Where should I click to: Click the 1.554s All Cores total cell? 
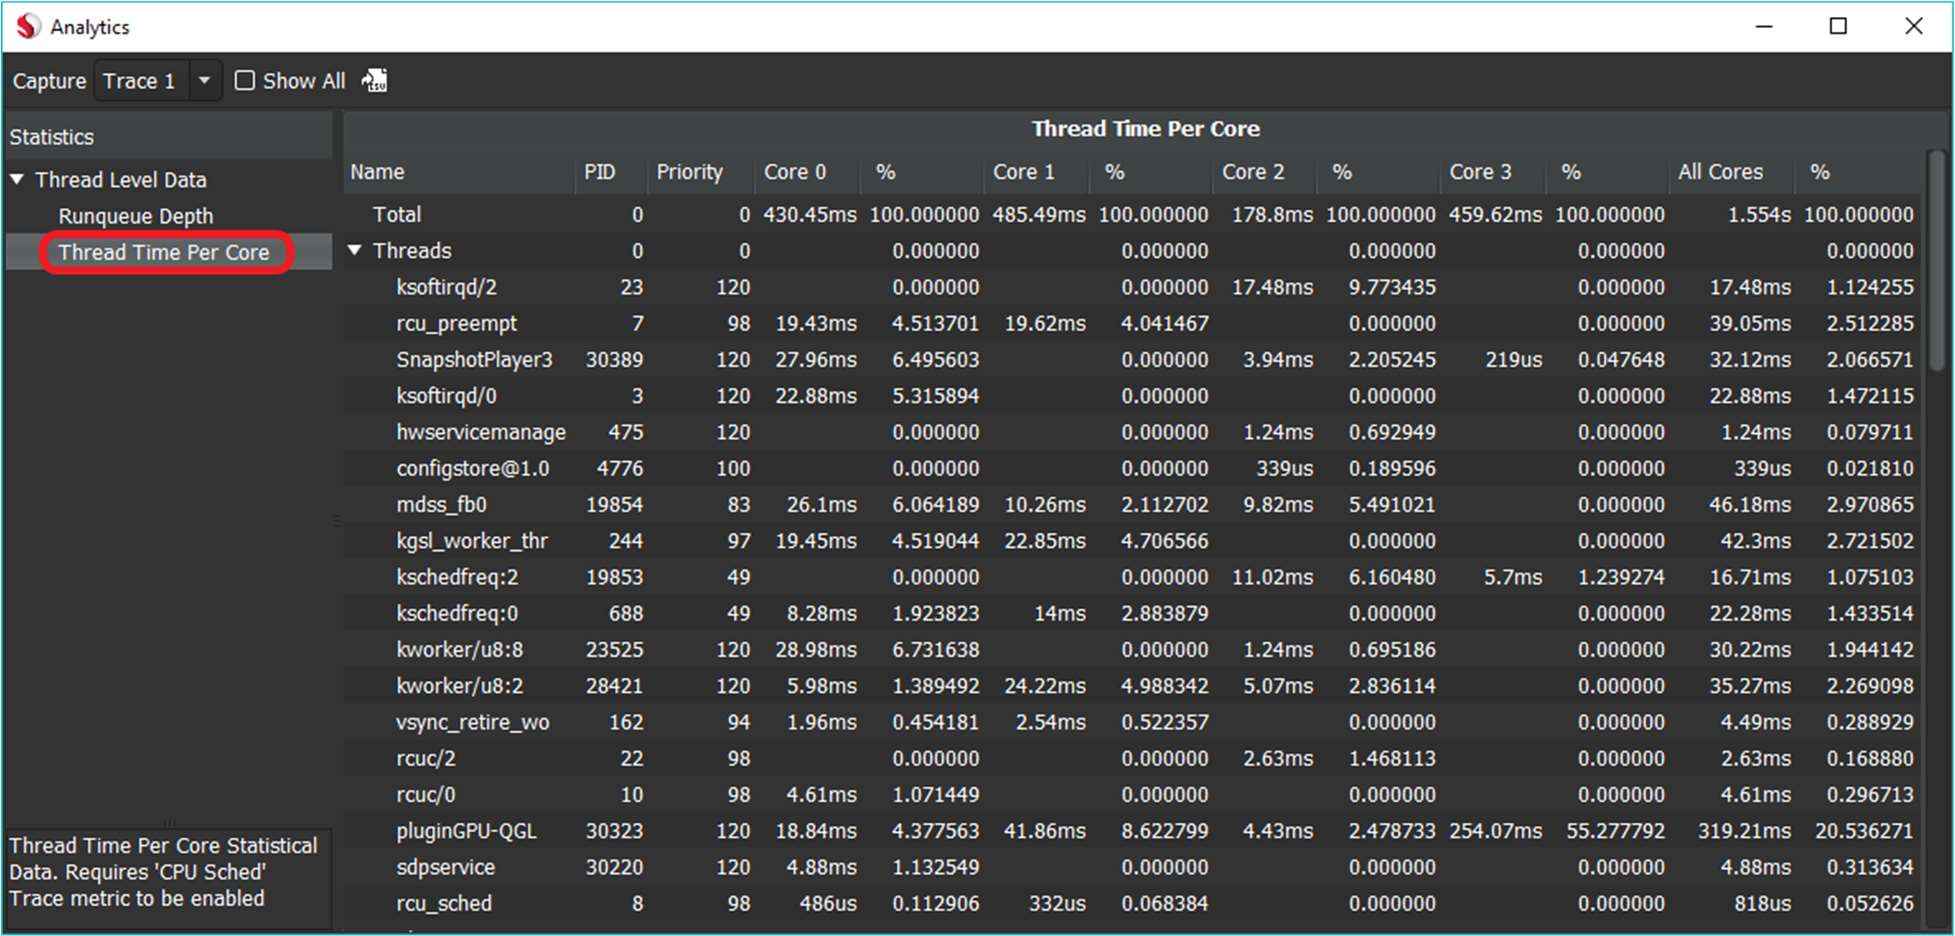[x=1759, y=214]
